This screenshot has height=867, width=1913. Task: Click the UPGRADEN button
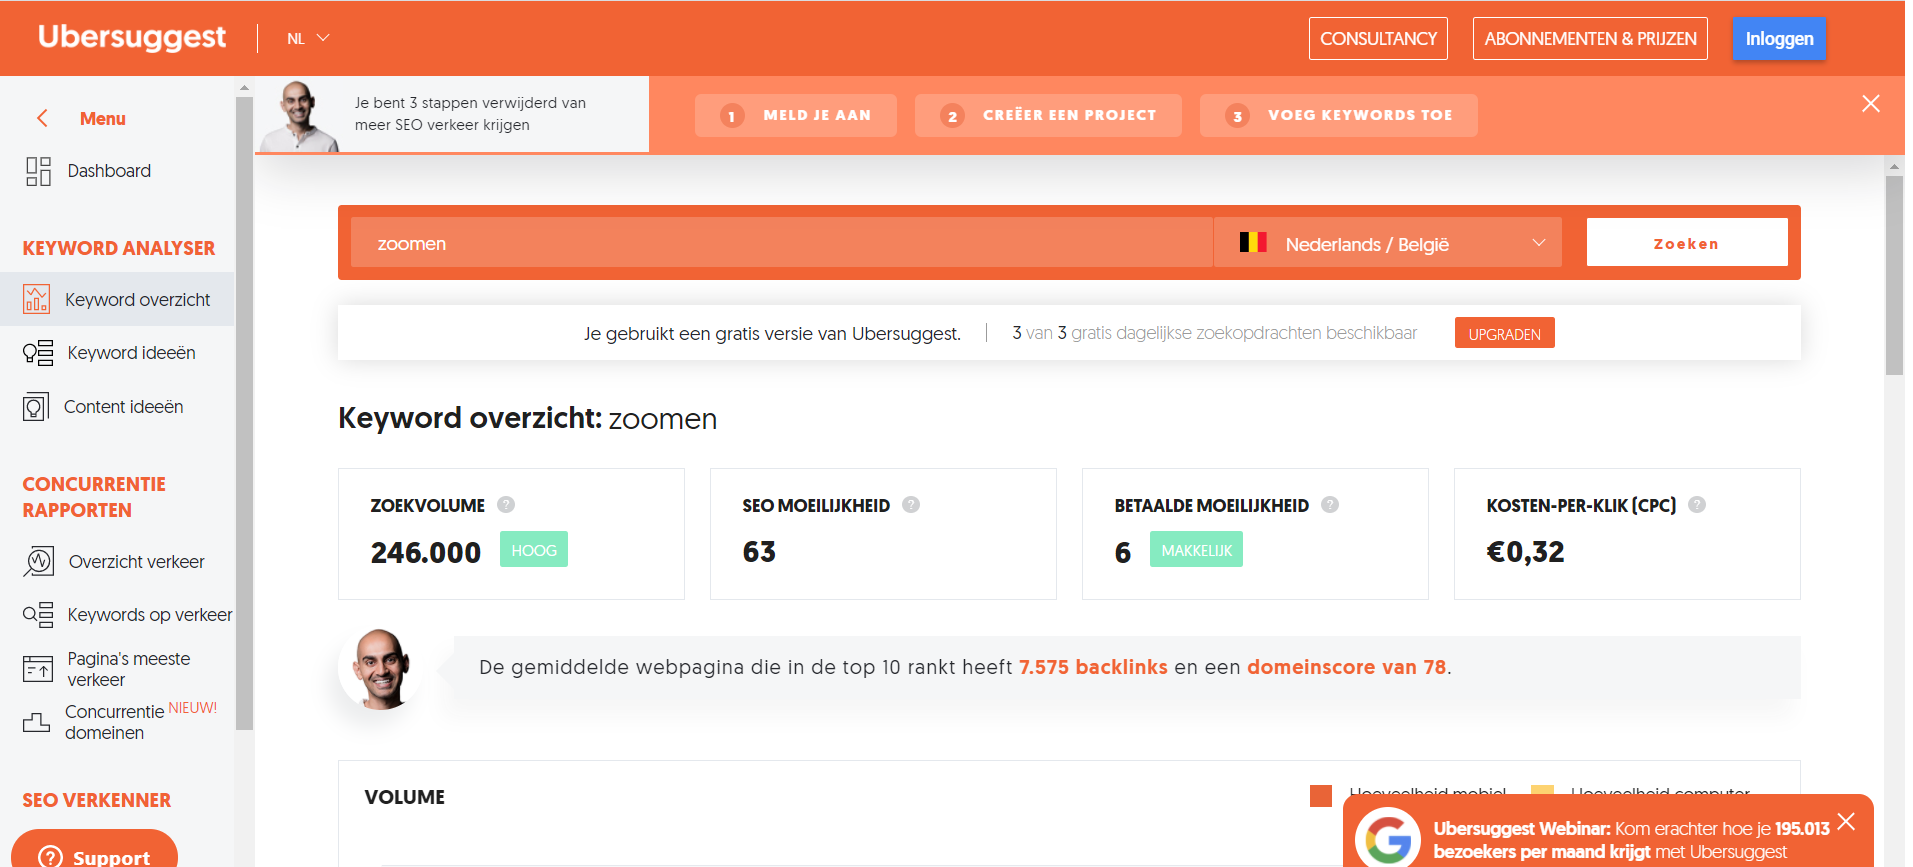click(x=1504, y=333)
